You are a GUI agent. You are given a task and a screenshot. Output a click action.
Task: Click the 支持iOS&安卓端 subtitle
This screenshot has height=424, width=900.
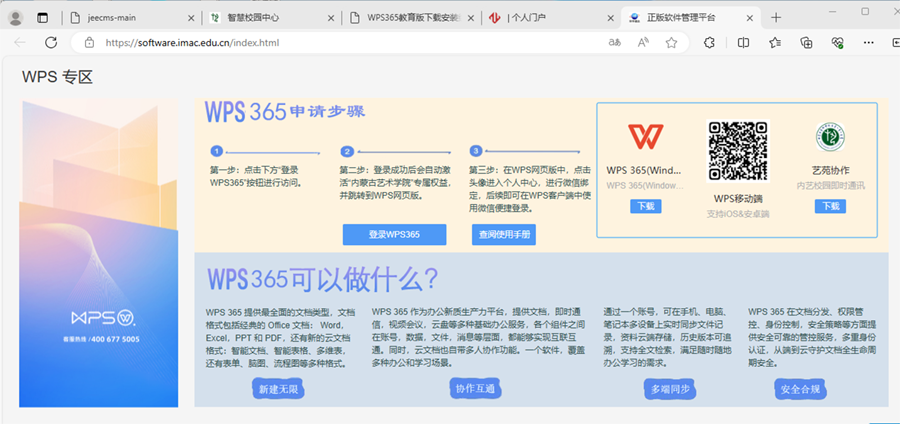(738, 213)
